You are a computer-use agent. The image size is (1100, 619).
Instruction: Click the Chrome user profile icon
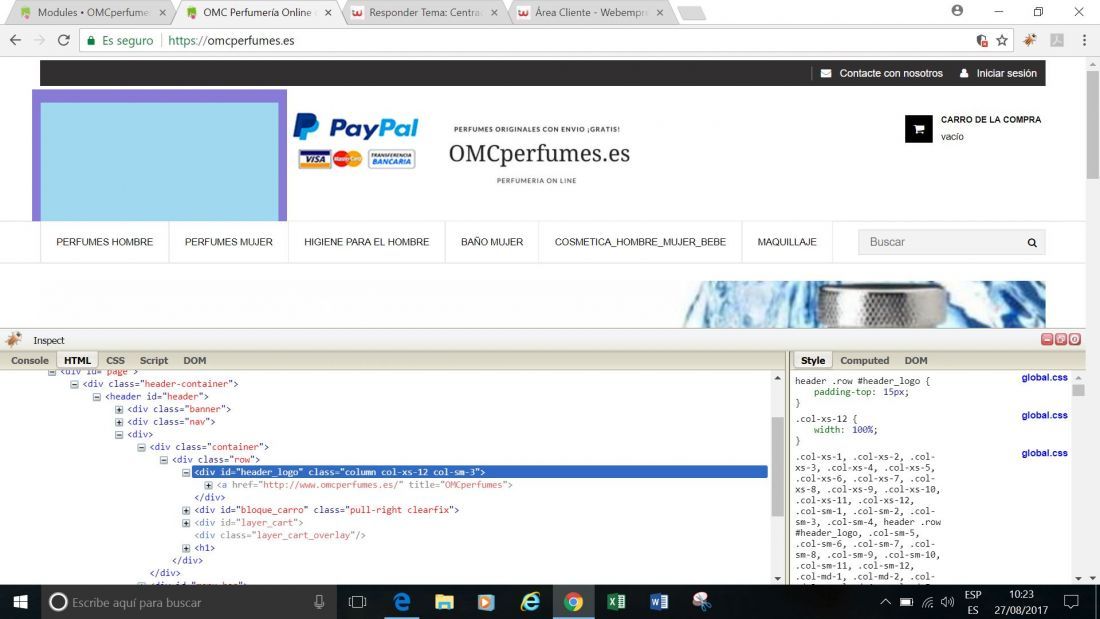point(957,11)
